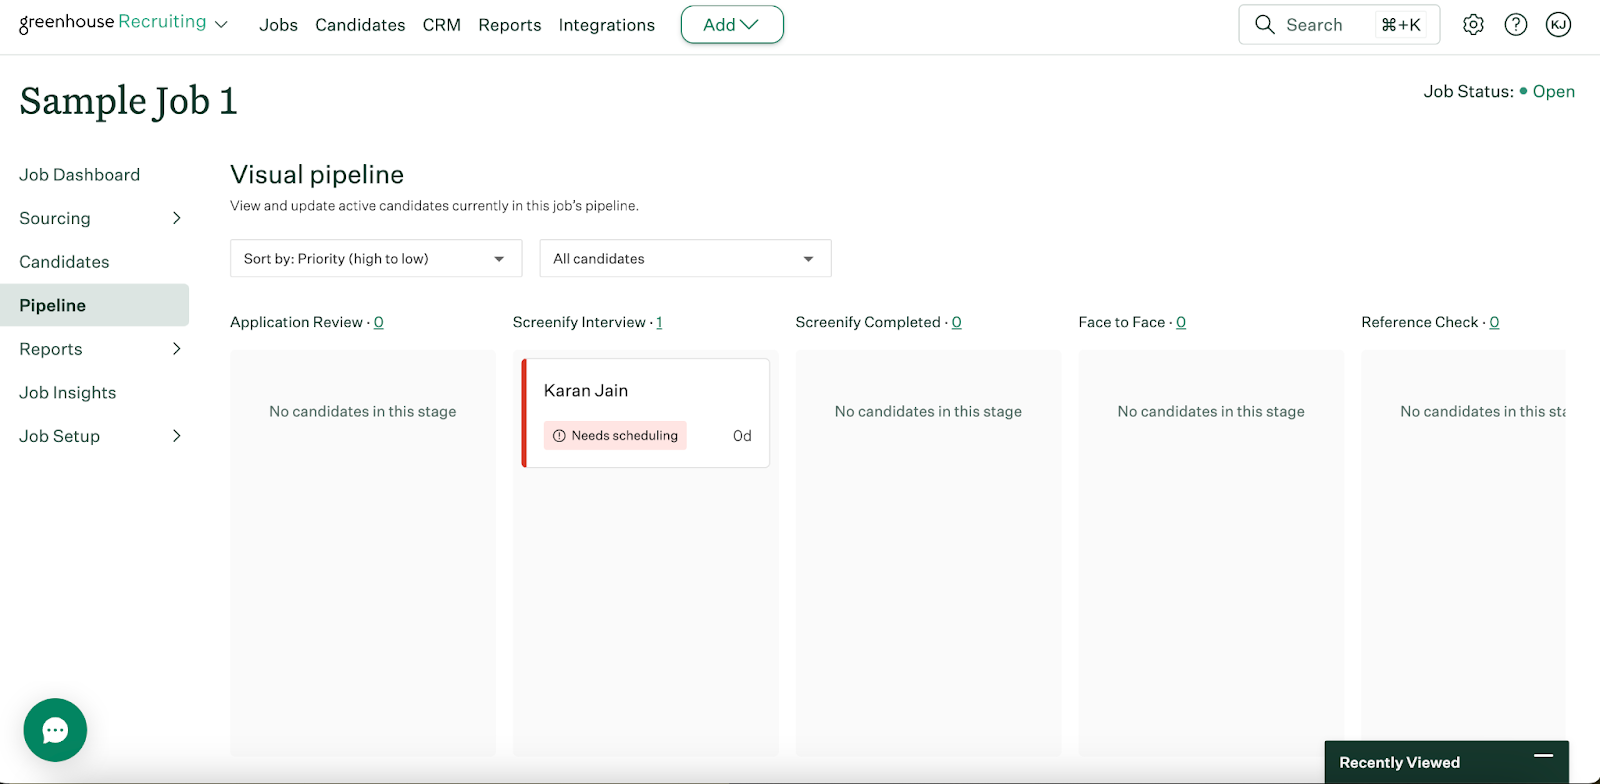
Task: Open the help question mark icon
Action: (x=1516, y=25)
